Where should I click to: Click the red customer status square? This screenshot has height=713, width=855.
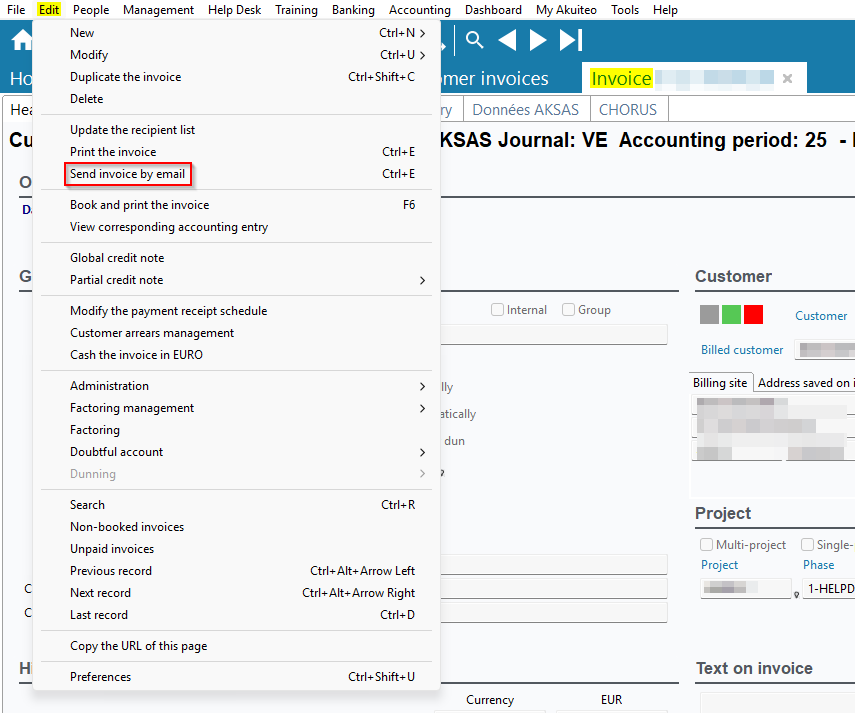pos(753,315)
